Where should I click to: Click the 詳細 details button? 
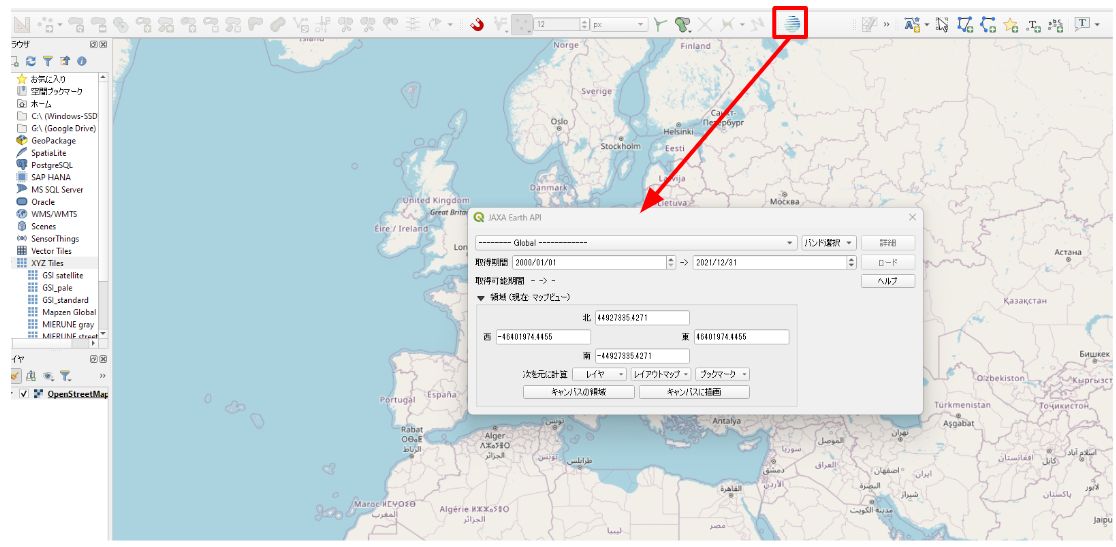(x=888, y=243)
